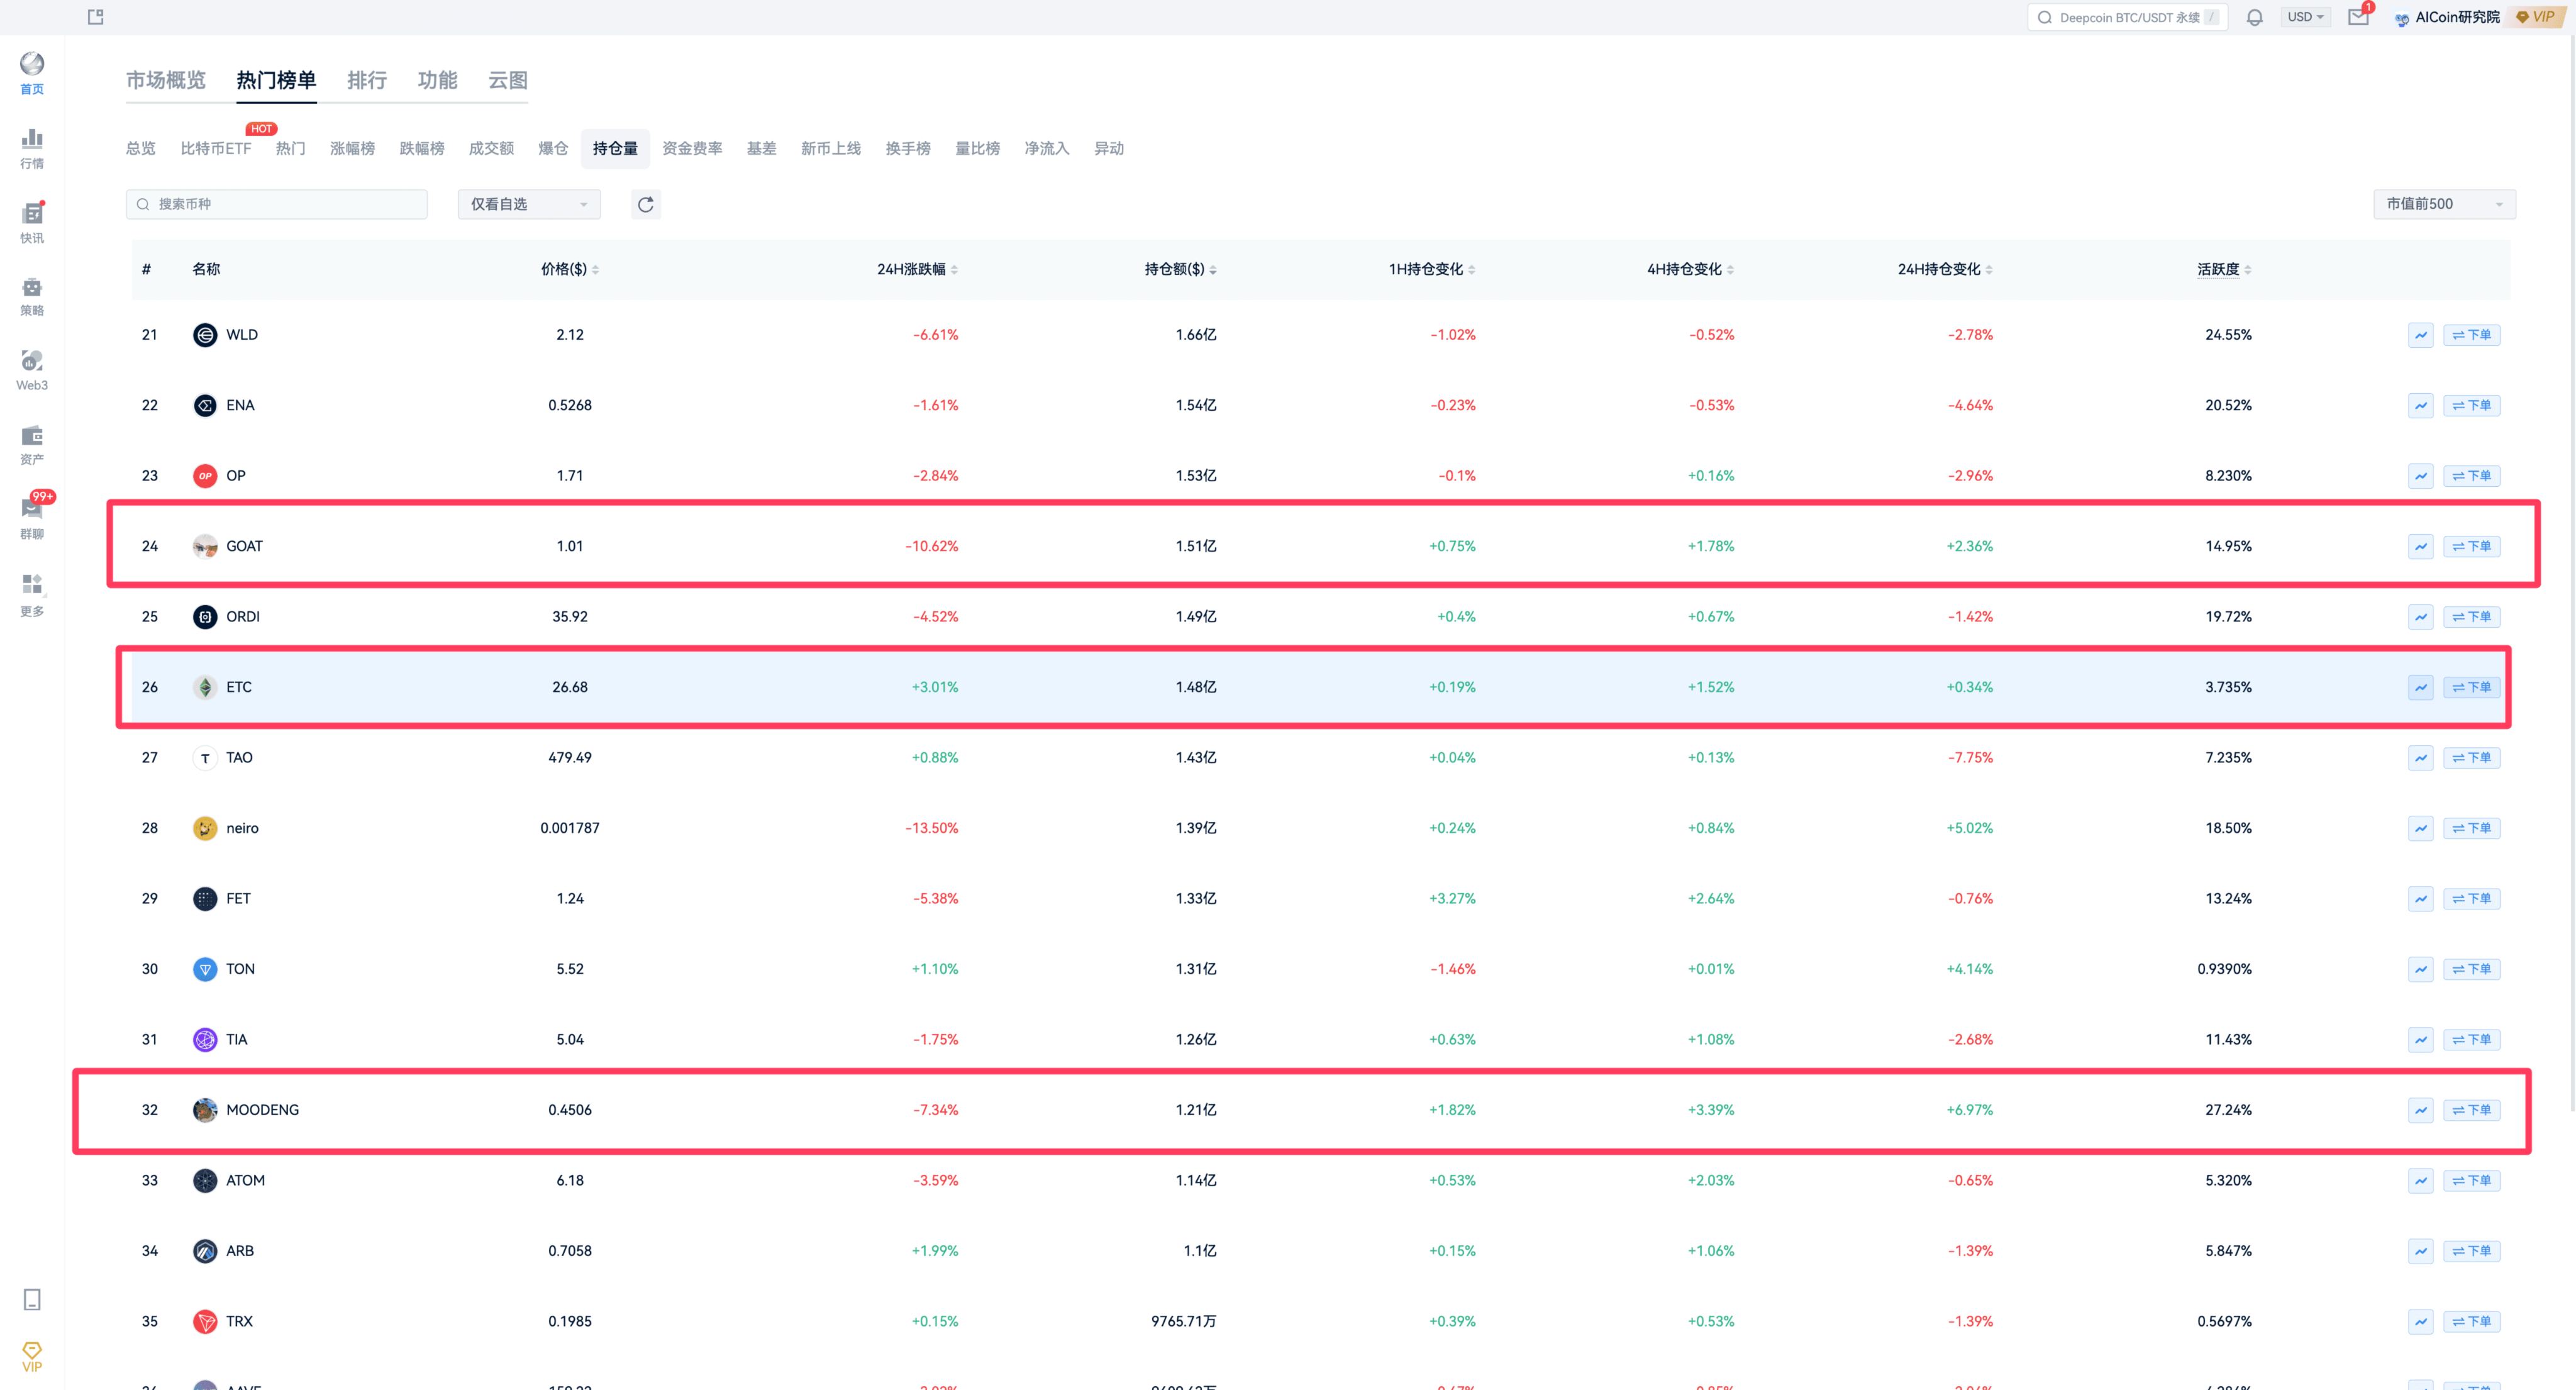Sort by 4H持仓变化 column

[1690, 269]
